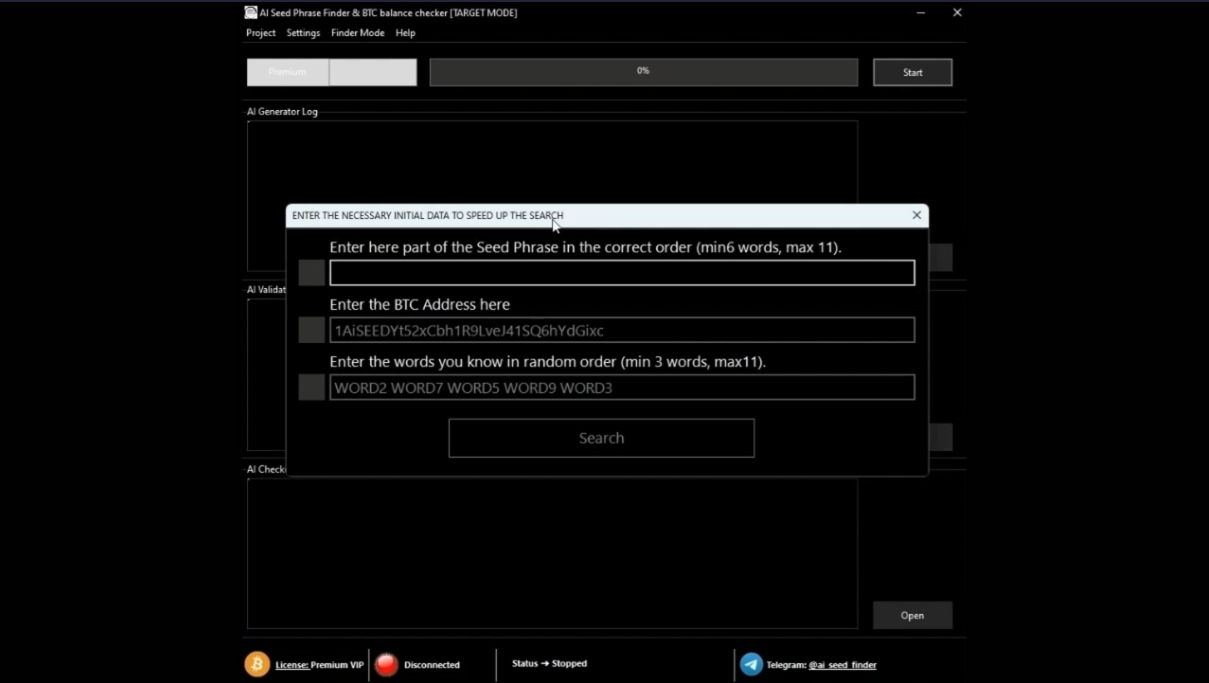Select the blank segment next to Premium
This screenshot has height=683, width=1209.
[x=373, y=72]
